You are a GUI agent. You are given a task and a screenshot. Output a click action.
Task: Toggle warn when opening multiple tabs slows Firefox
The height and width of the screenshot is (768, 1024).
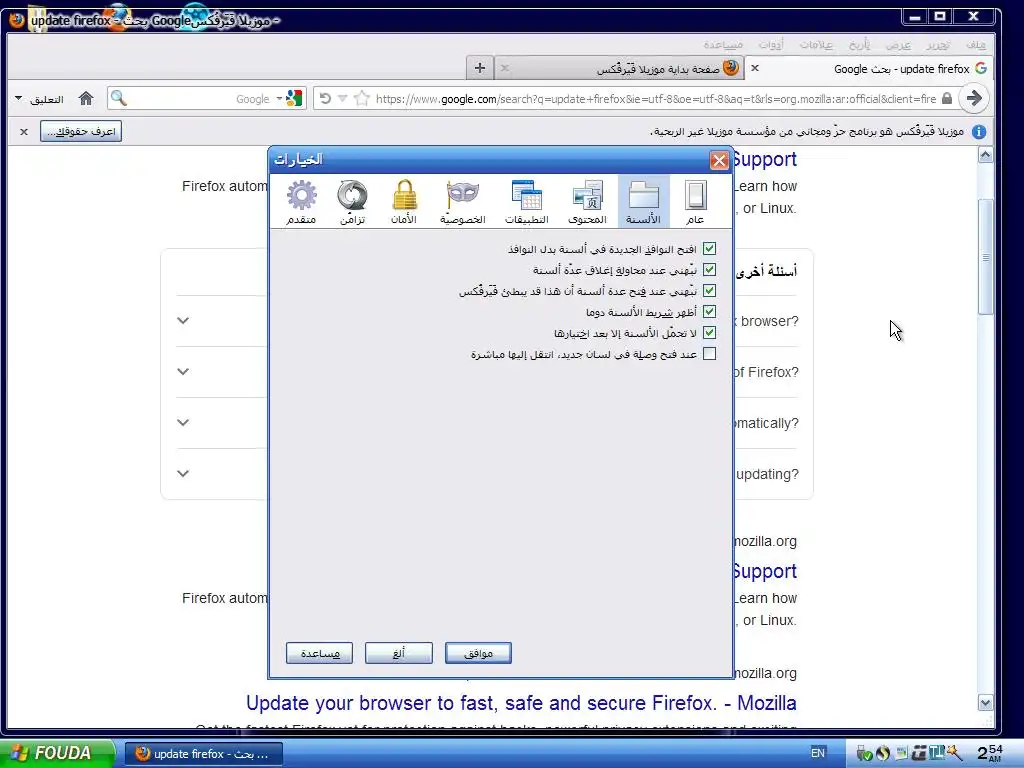pyautogui.click(x=710, y=291)
